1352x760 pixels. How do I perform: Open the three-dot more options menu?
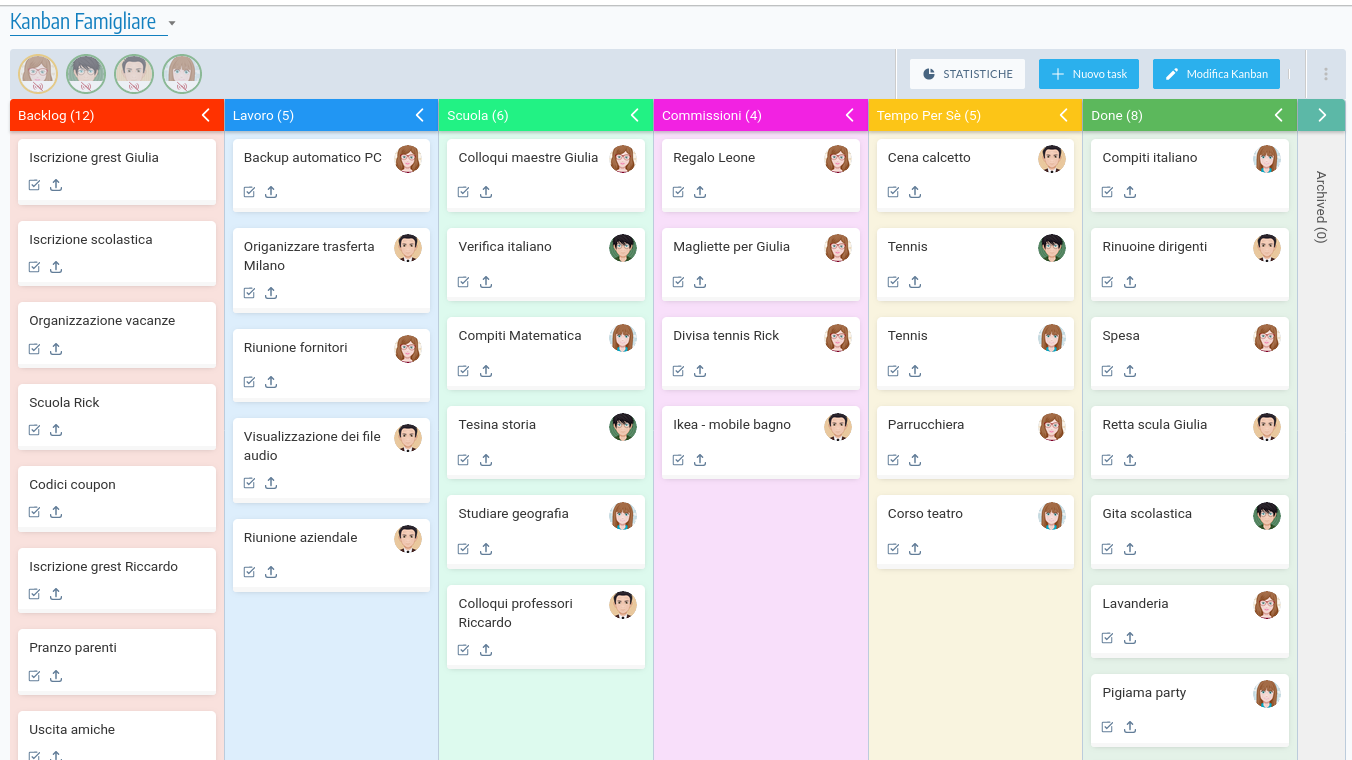click(1326, 74)
